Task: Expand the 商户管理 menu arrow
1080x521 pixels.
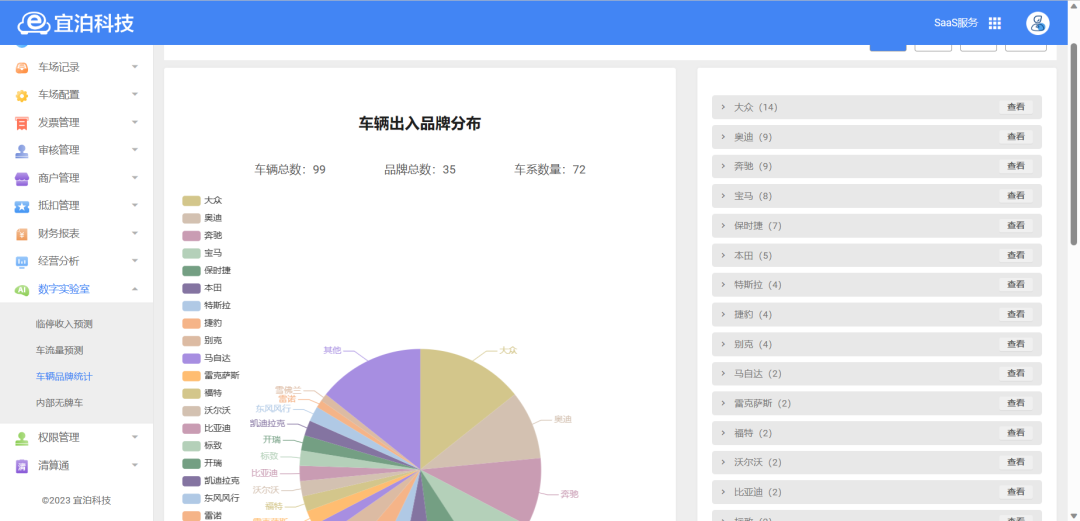Action: [135, 178]
